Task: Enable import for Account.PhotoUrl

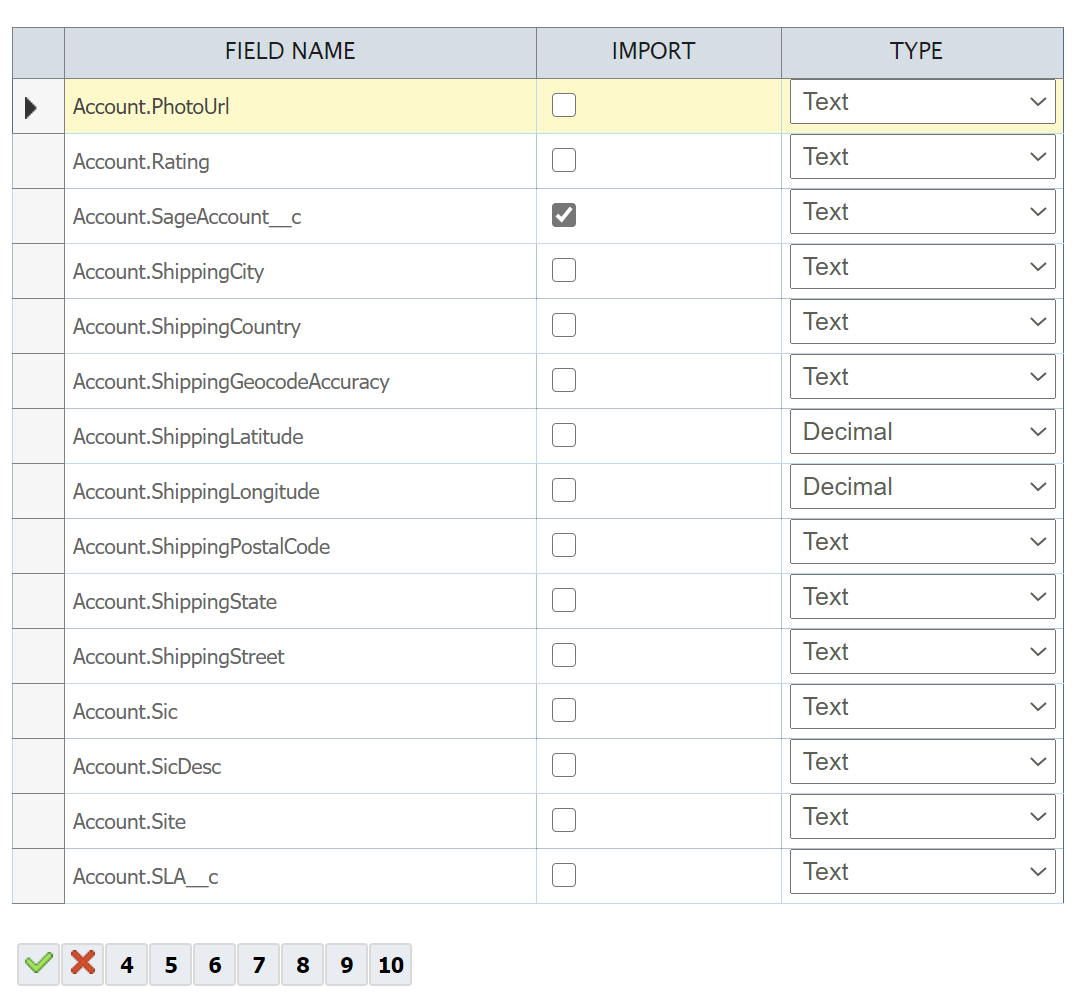Action: (x=564, y=105)
